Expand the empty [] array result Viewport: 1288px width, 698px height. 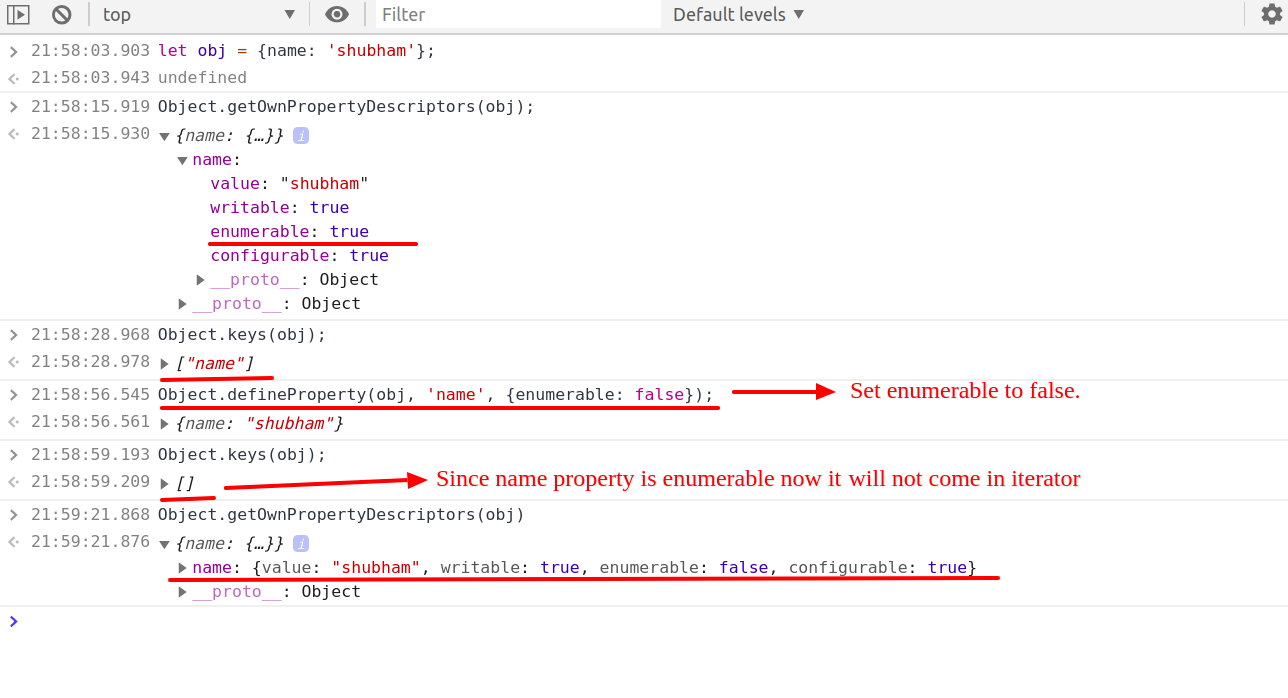click(165, 484)
